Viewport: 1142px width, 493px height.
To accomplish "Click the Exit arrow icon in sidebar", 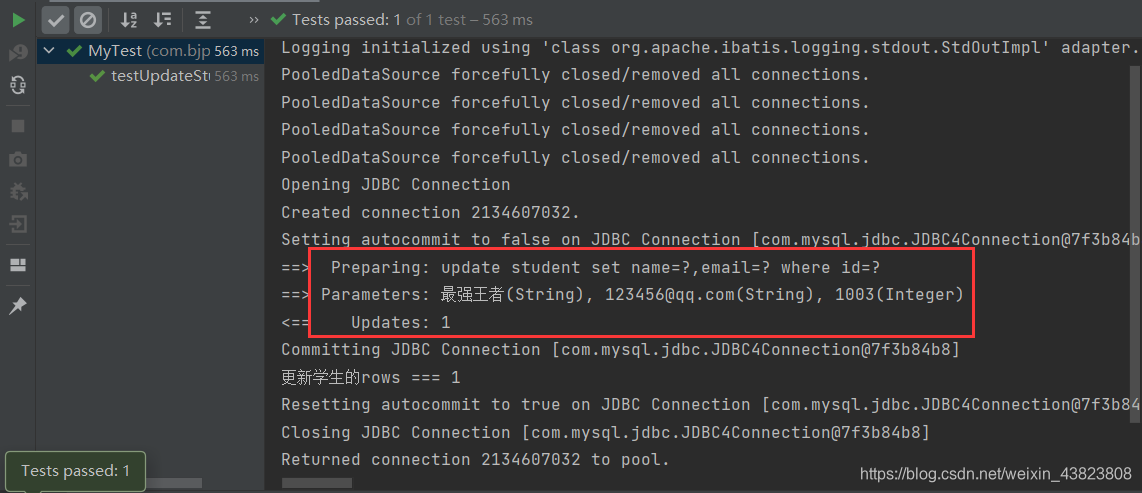I will tap(18, 223).
